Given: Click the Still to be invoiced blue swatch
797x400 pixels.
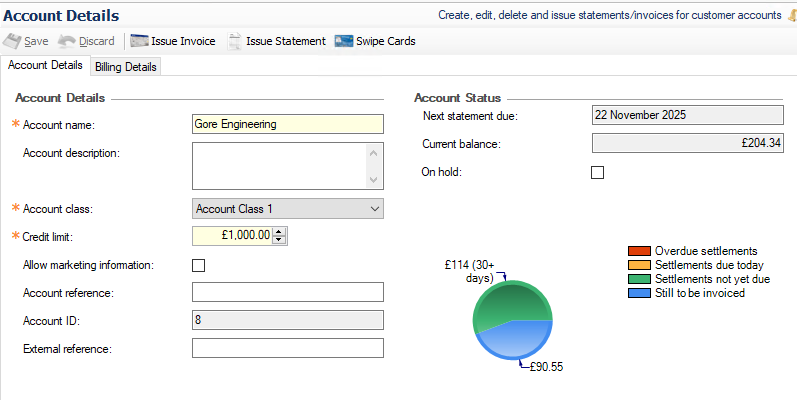Looking at the screenshot, I should pyautogui.click(x=638, y=293).
